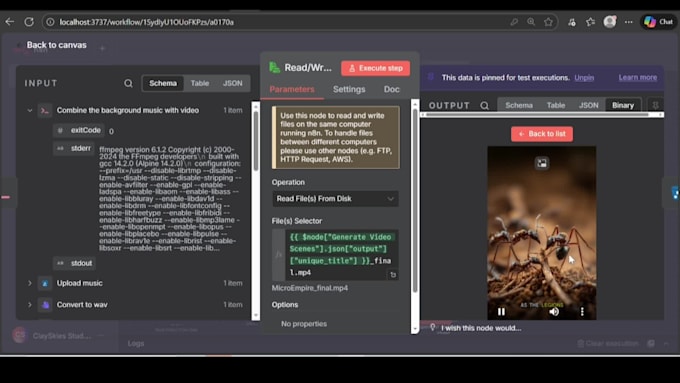Pause the video preview
Screen dimensions: 680x383
(x=501, y=311)
